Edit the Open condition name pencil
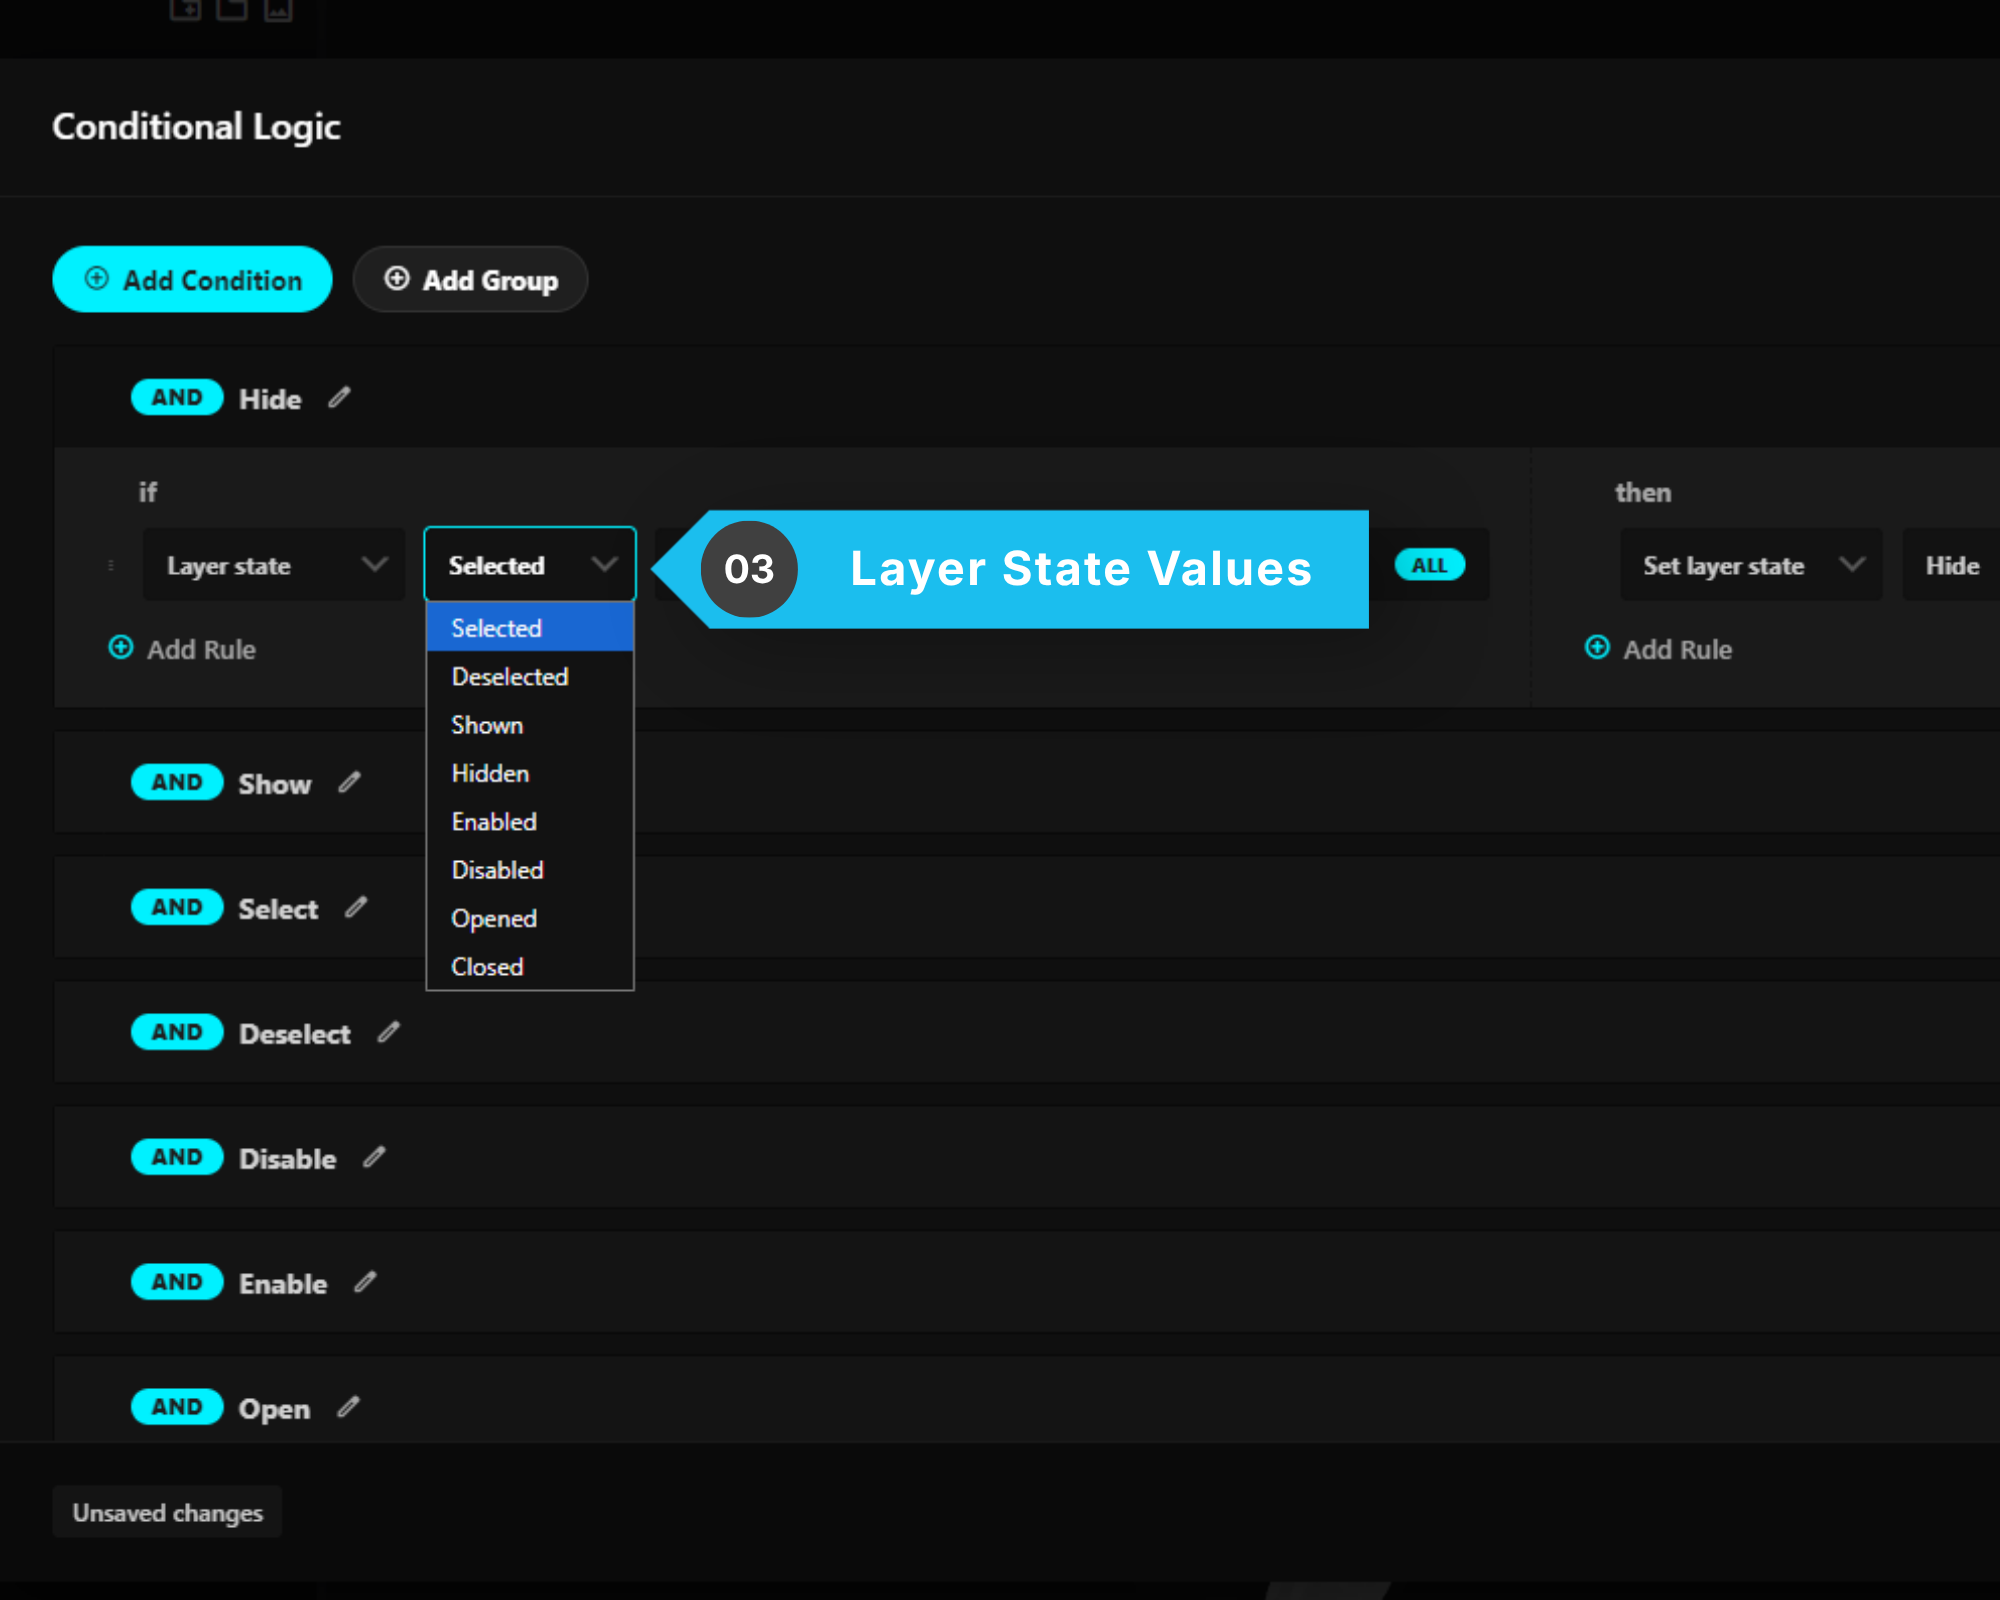The height and width of the screenshot is (1600, 2000). pyautogui.click(x=348, y=1407)
